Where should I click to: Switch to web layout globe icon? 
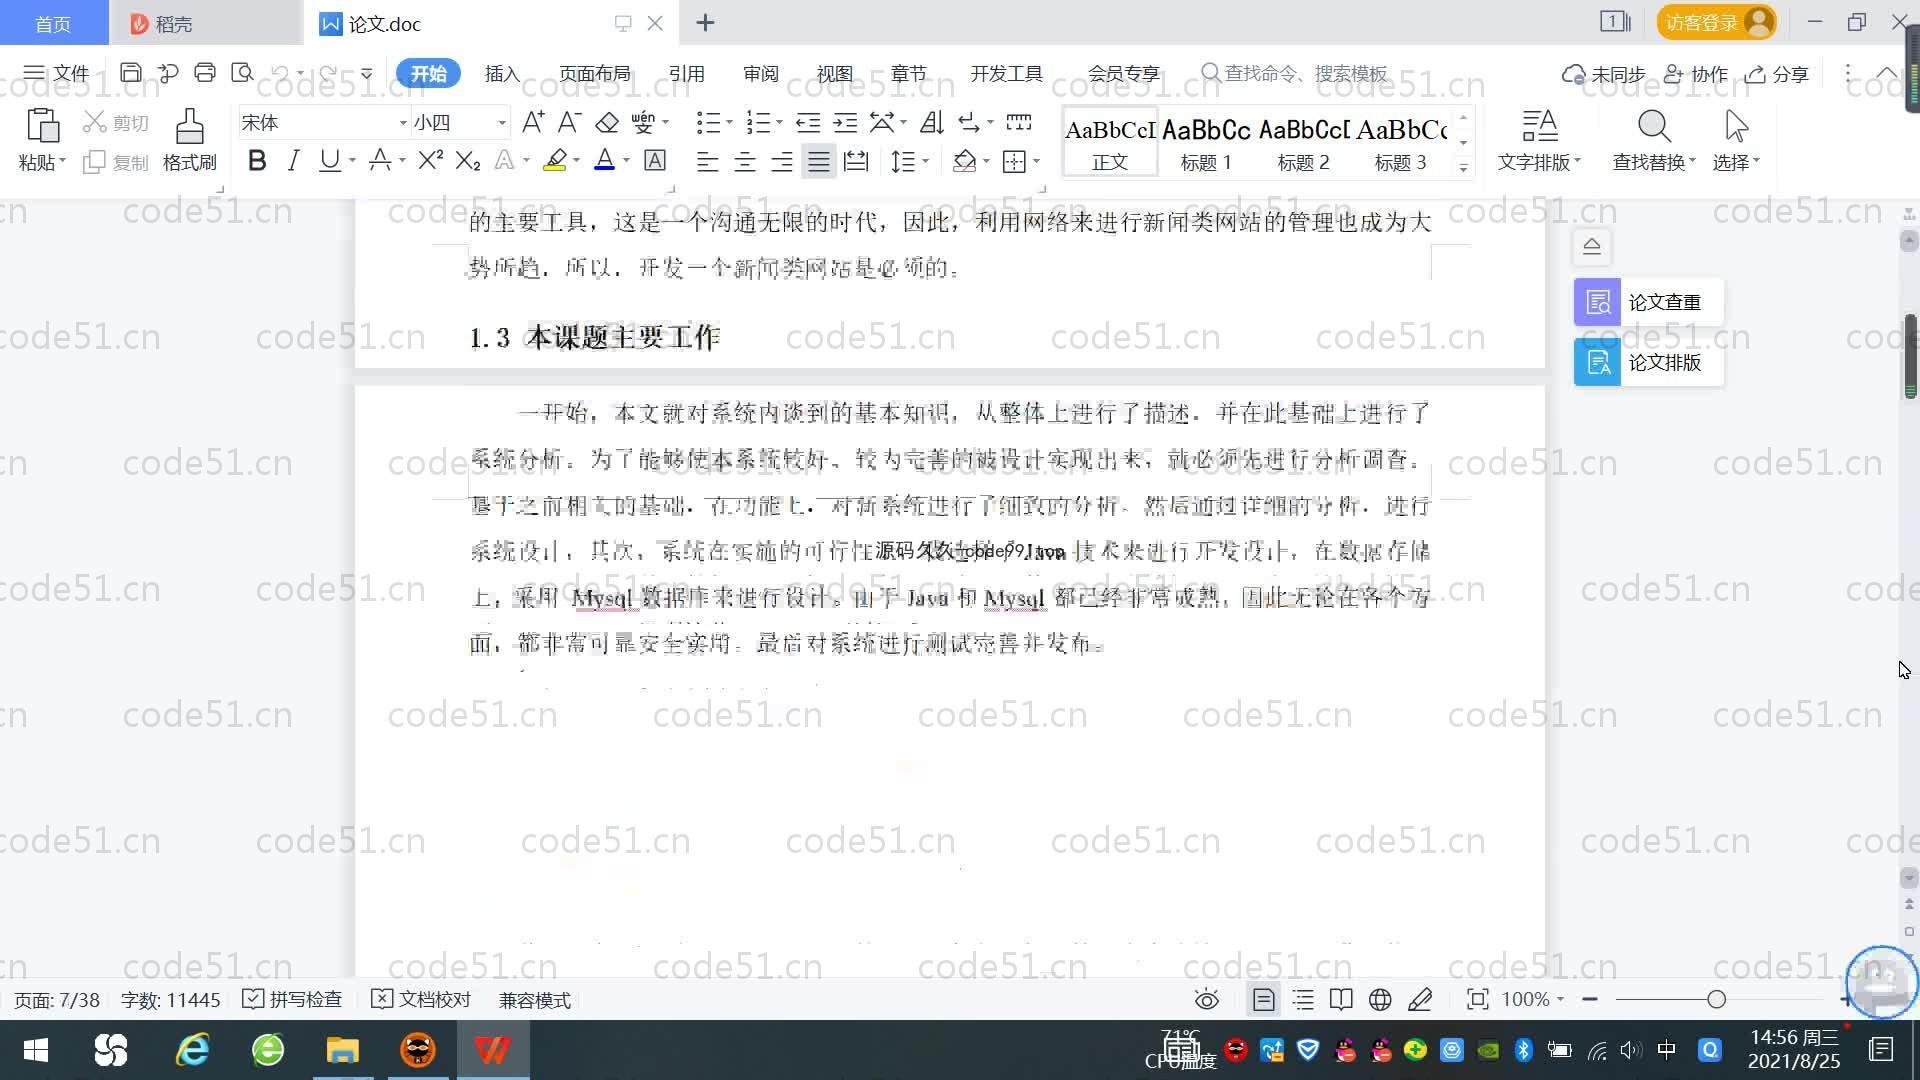tap(1380, 1000)
